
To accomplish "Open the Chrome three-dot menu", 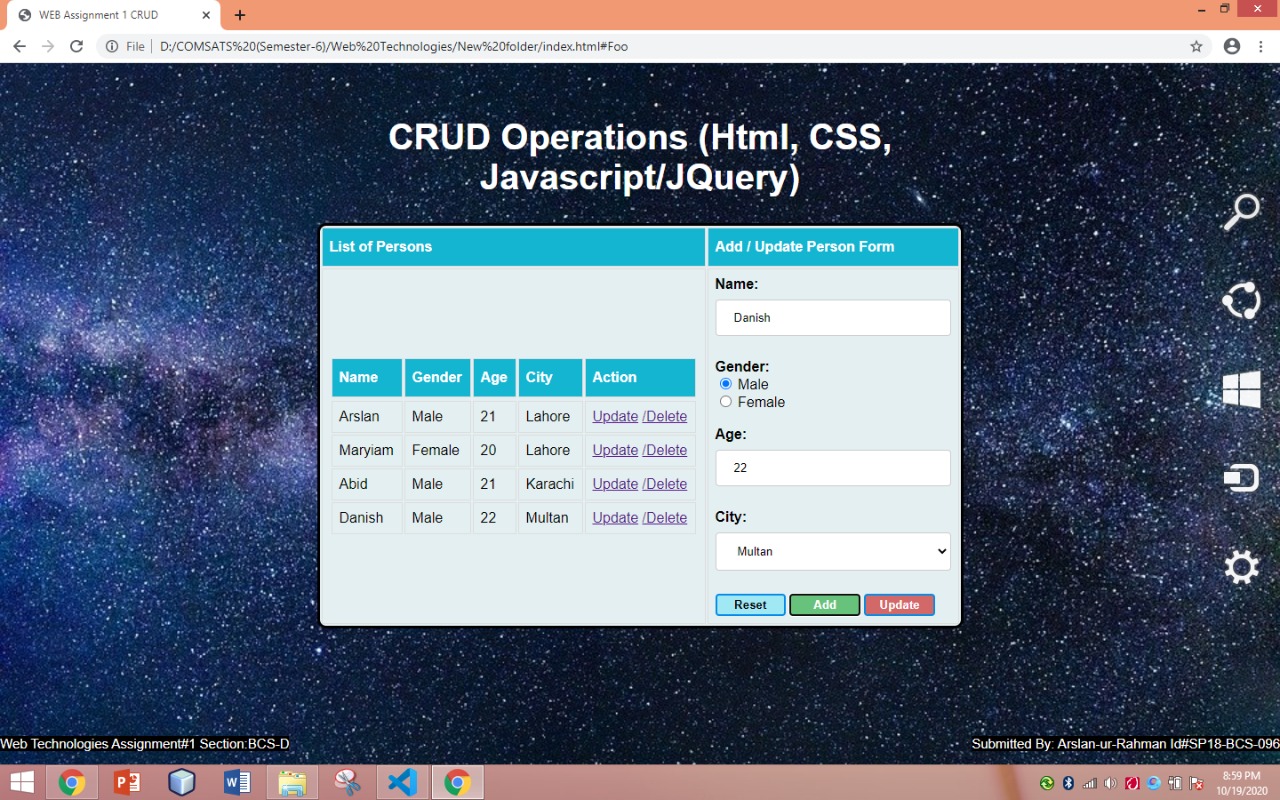I will click(1262, 46).
